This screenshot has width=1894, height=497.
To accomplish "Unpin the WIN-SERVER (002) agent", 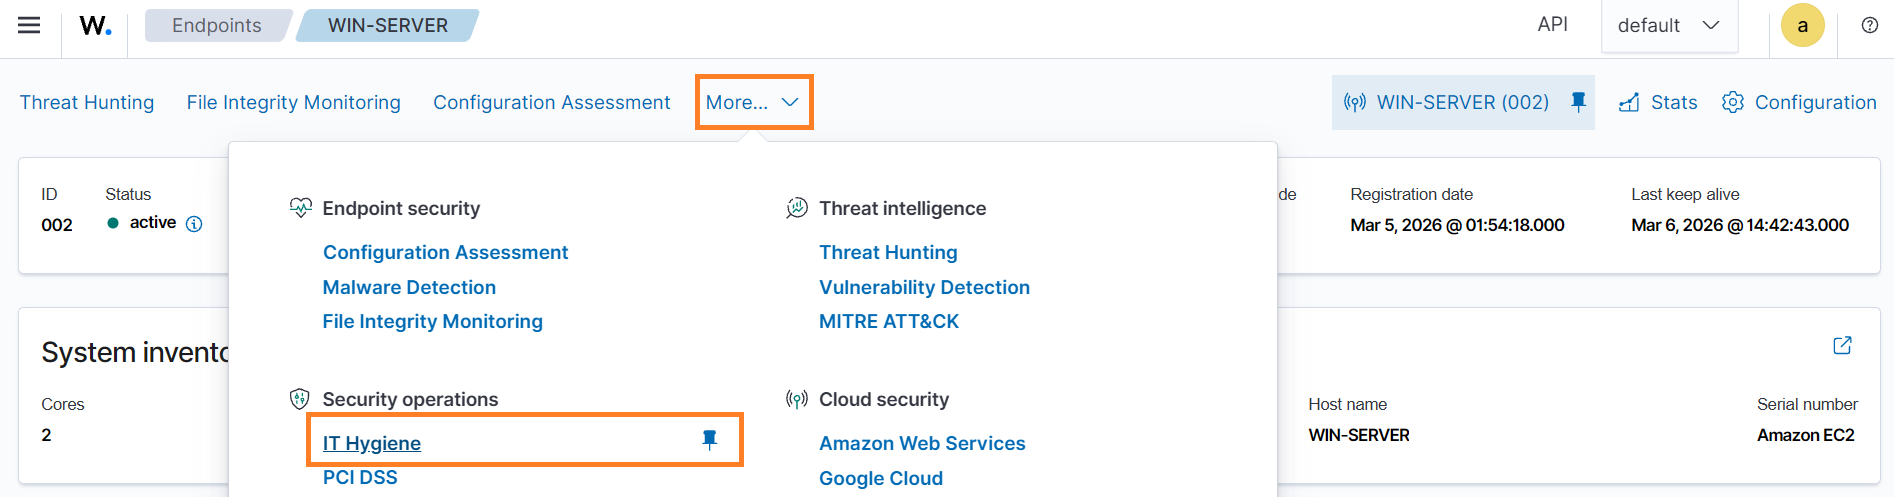I will (1578, 102).
